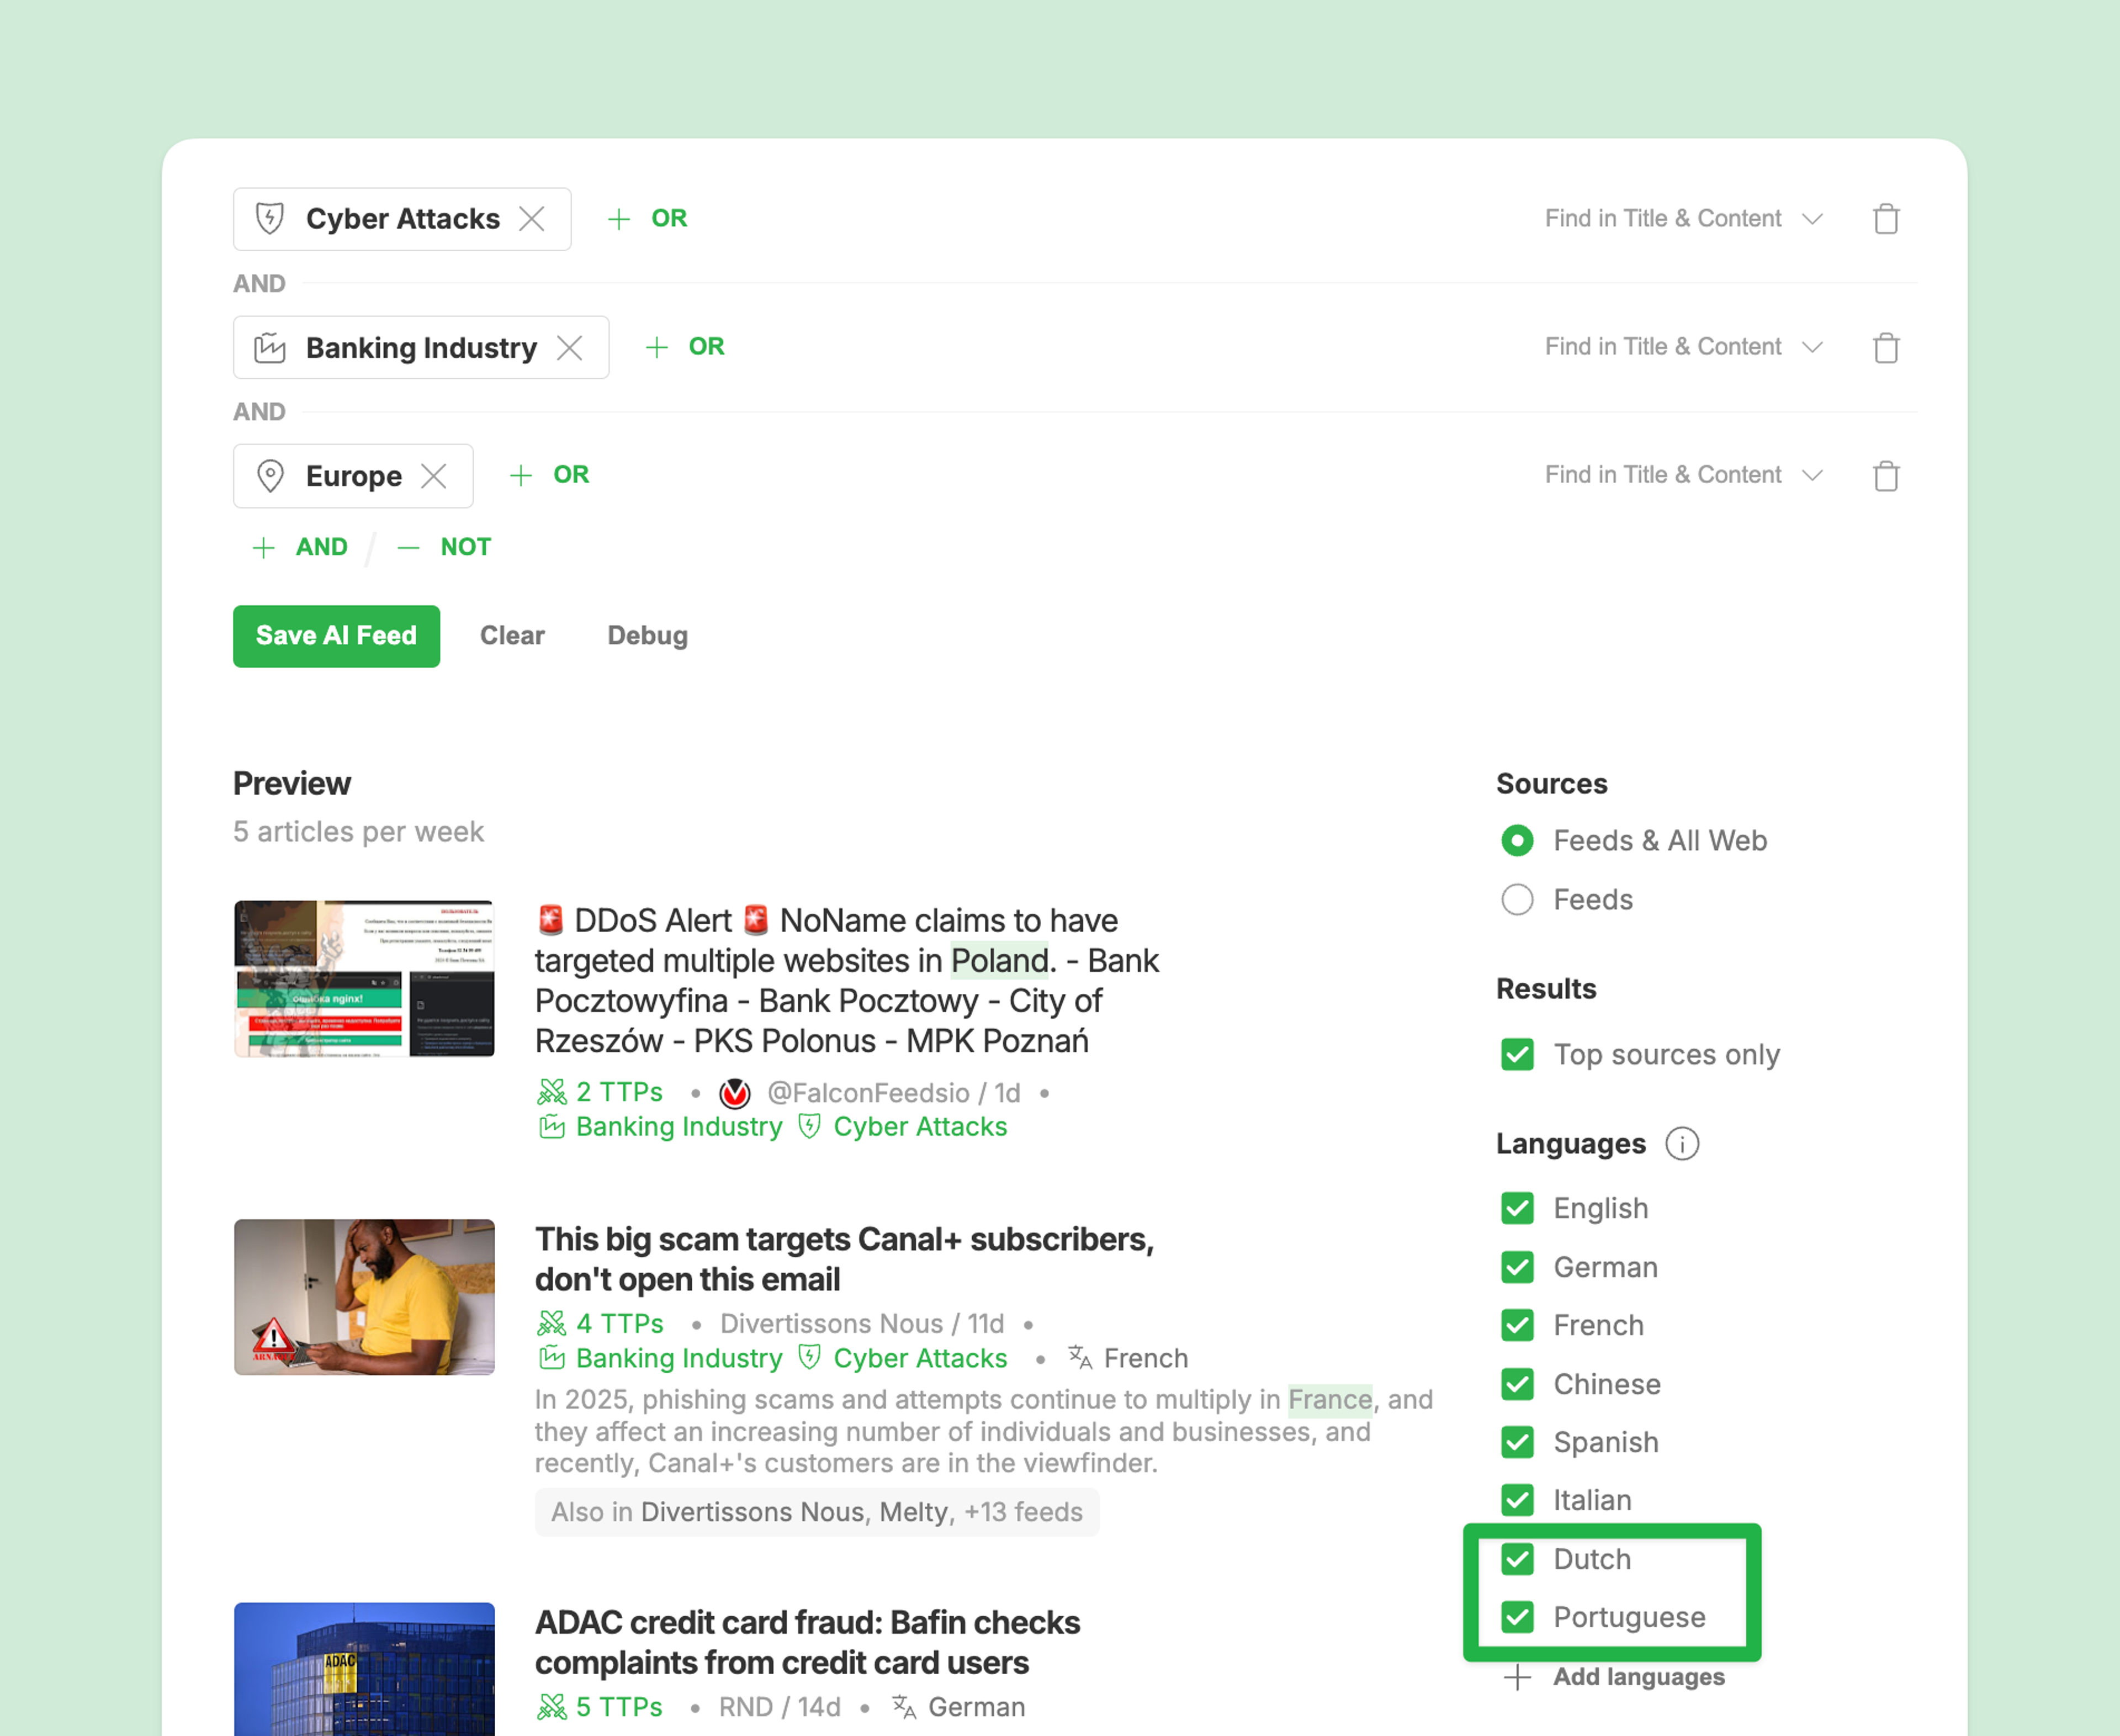Screen dimensions: 2120x1736
Task: Open Canal+ subscribers scam article title
Action: pos(844,1260)
